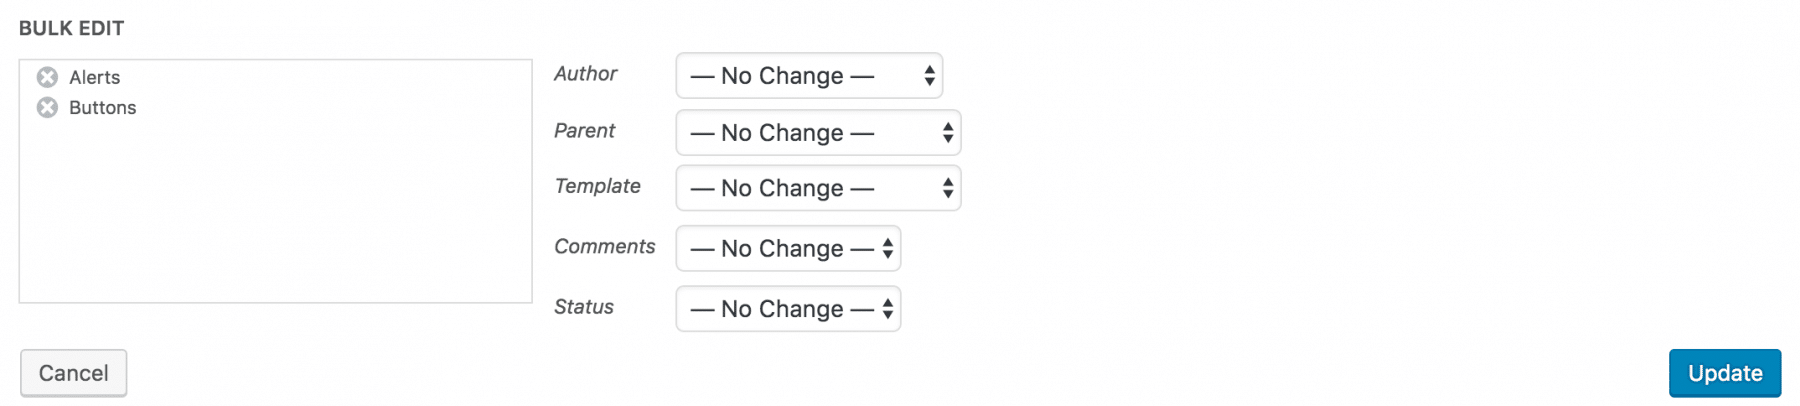
Task: Click the Parent field label
Action: (x=584, y=131)
